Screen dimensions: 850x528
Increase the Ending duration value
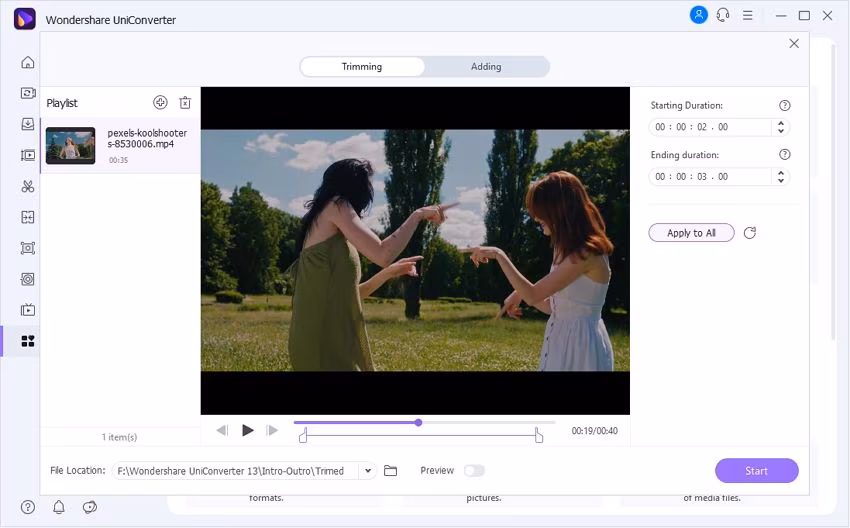[781, 173]
